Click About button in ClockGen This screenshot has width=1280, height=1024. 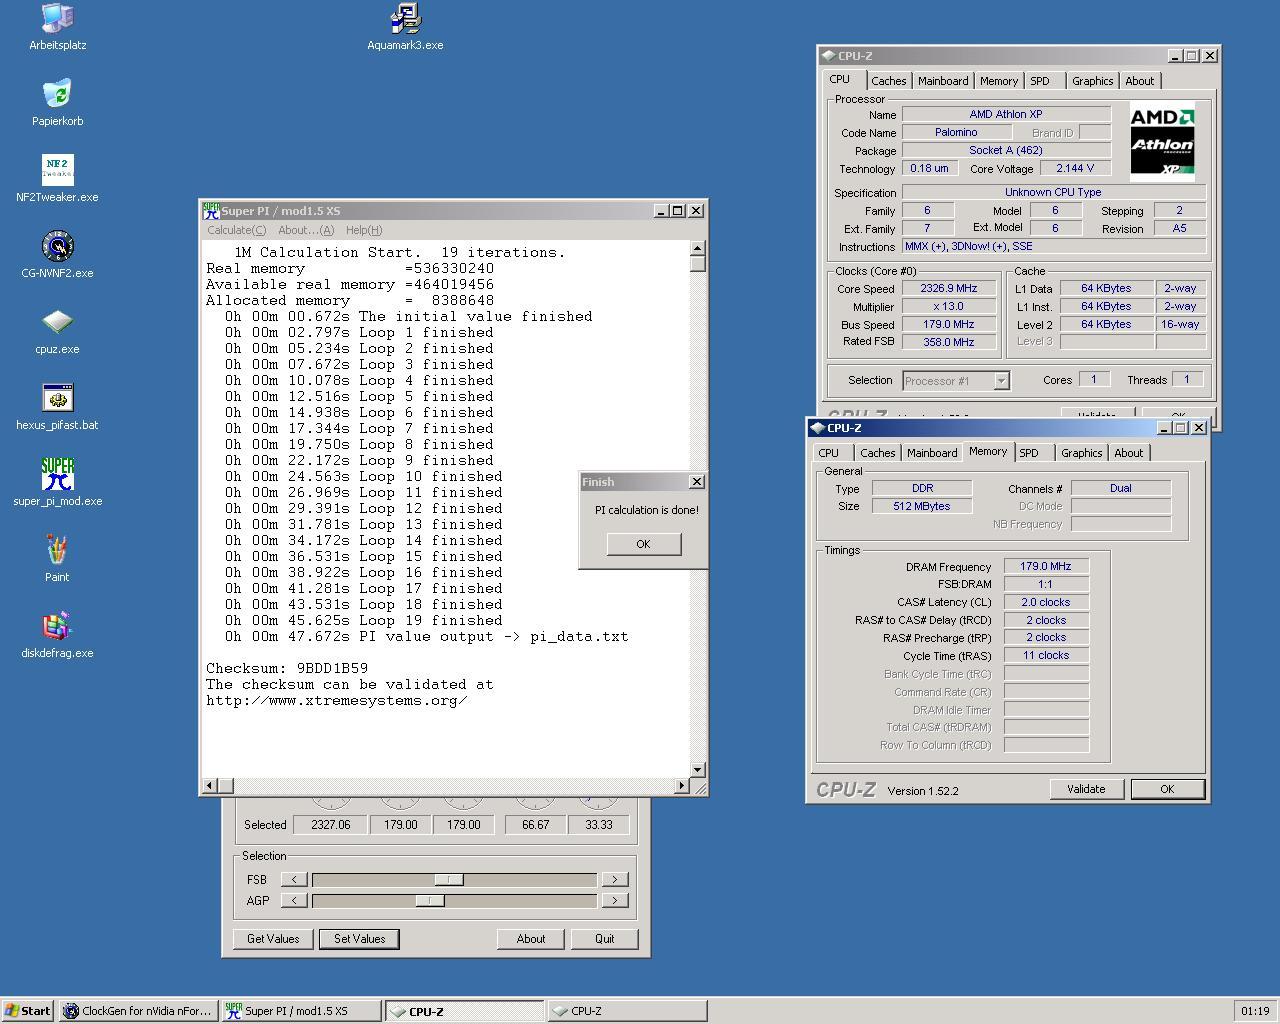click(531, 939)
